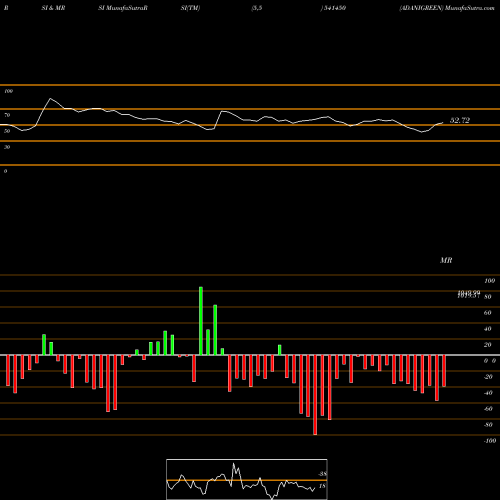Viewport: 500px width, 500px height.
Task: Click the 541450 code in the header
Action: (x=335, y=8)
